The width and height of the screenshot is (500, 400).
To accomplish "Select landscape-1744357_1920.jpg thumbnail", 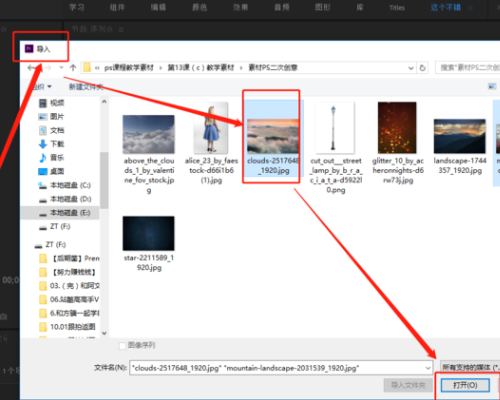I will point(460,136).
